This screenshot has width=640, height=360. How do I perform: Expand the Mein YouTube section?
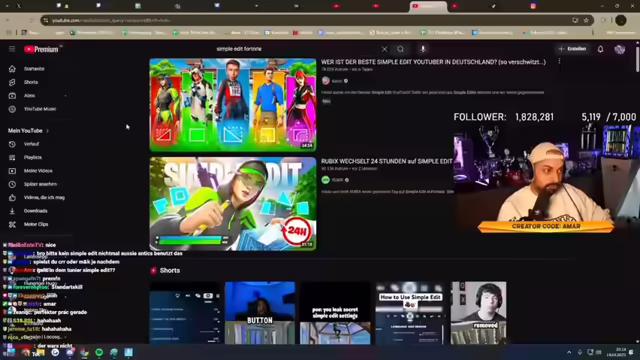pos(29,131)
